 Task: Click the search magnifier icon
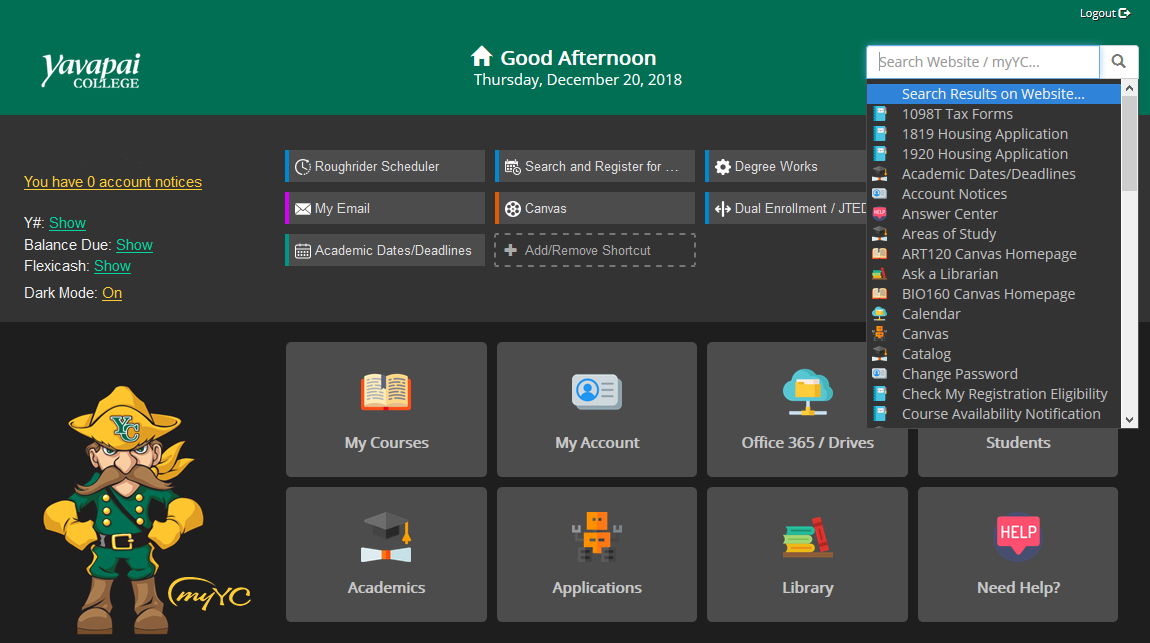pos(1118,61)
